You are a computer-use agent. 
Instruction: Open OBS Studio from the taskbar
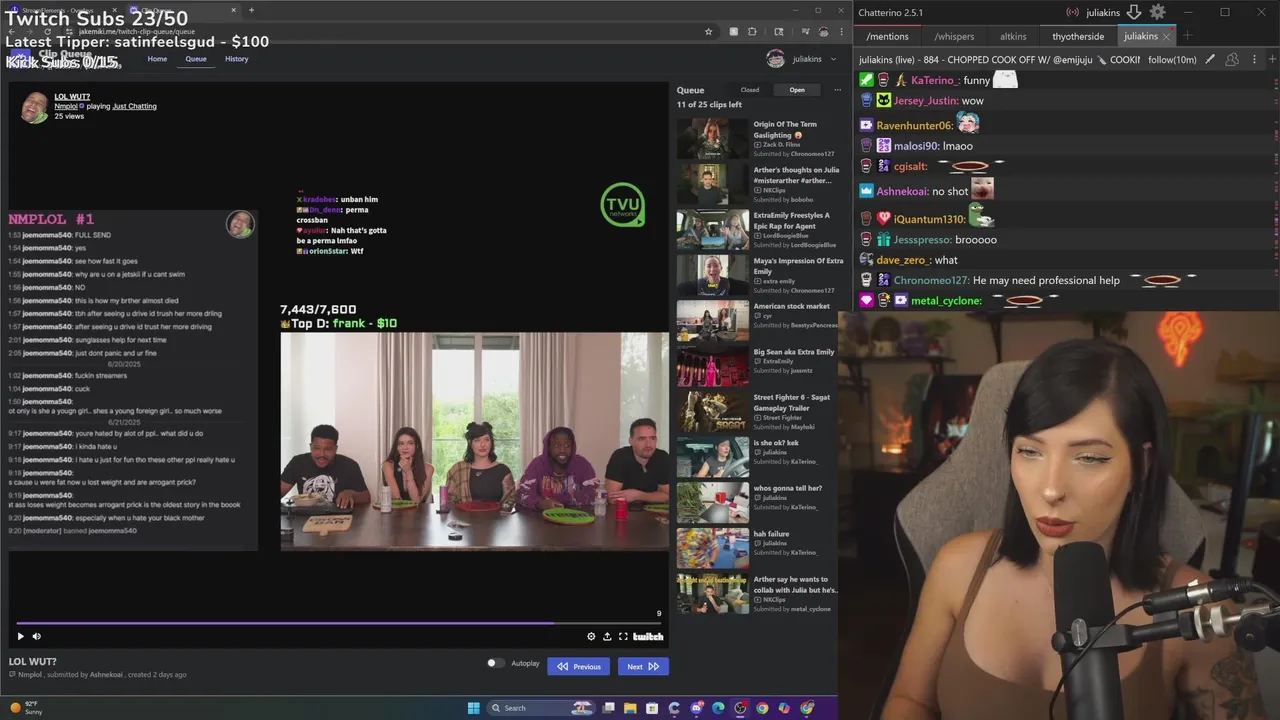click(740, 708)
